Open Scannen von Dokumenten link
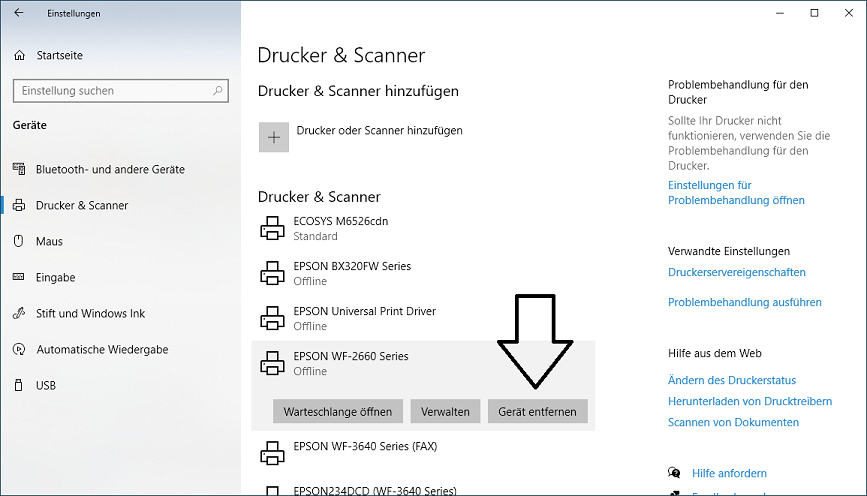 [x=733, y=422]
